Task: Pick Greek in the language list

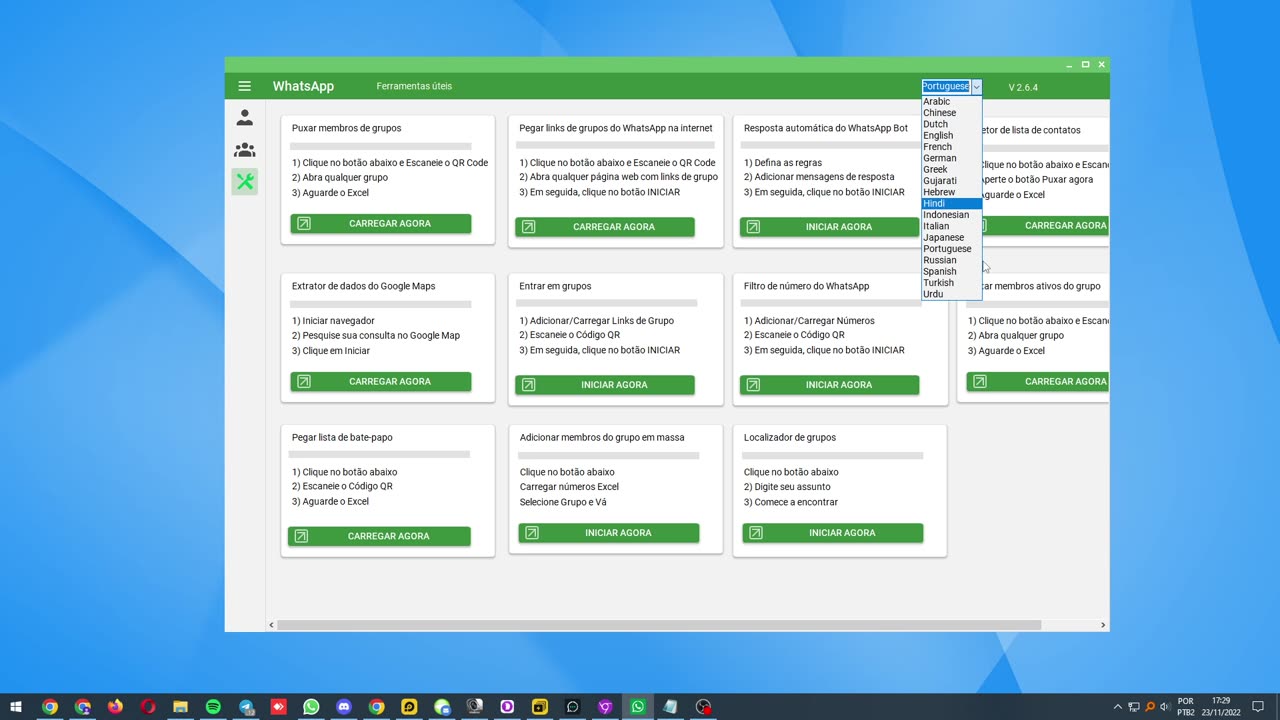Action: (x=951, y=169)
